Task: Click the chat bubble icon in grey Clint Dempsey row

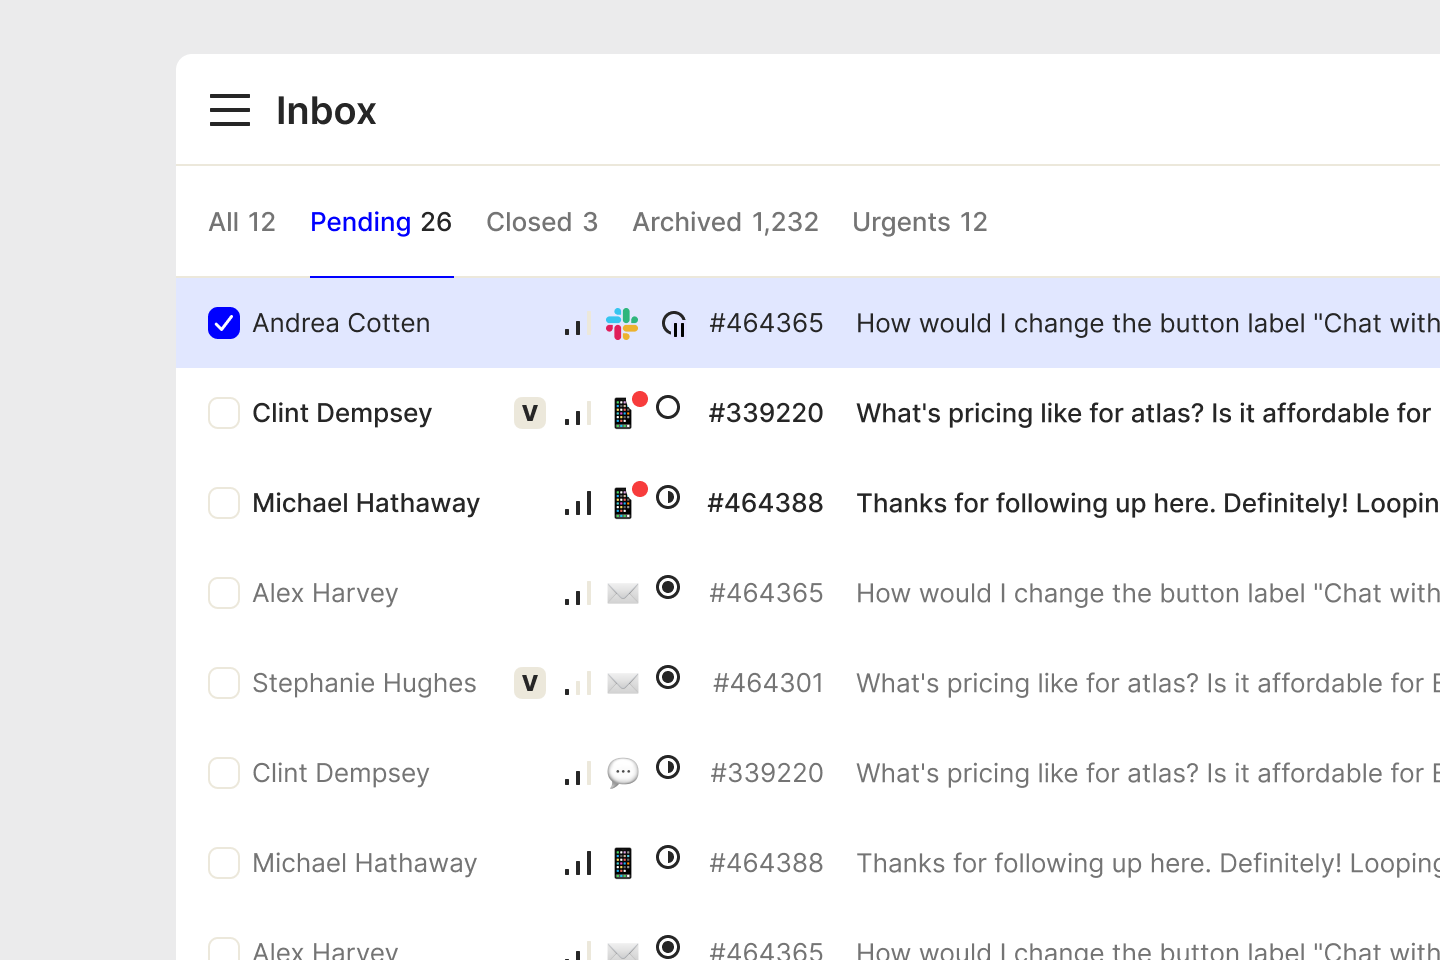Action: pyautogui.click(x=623, y=774)
